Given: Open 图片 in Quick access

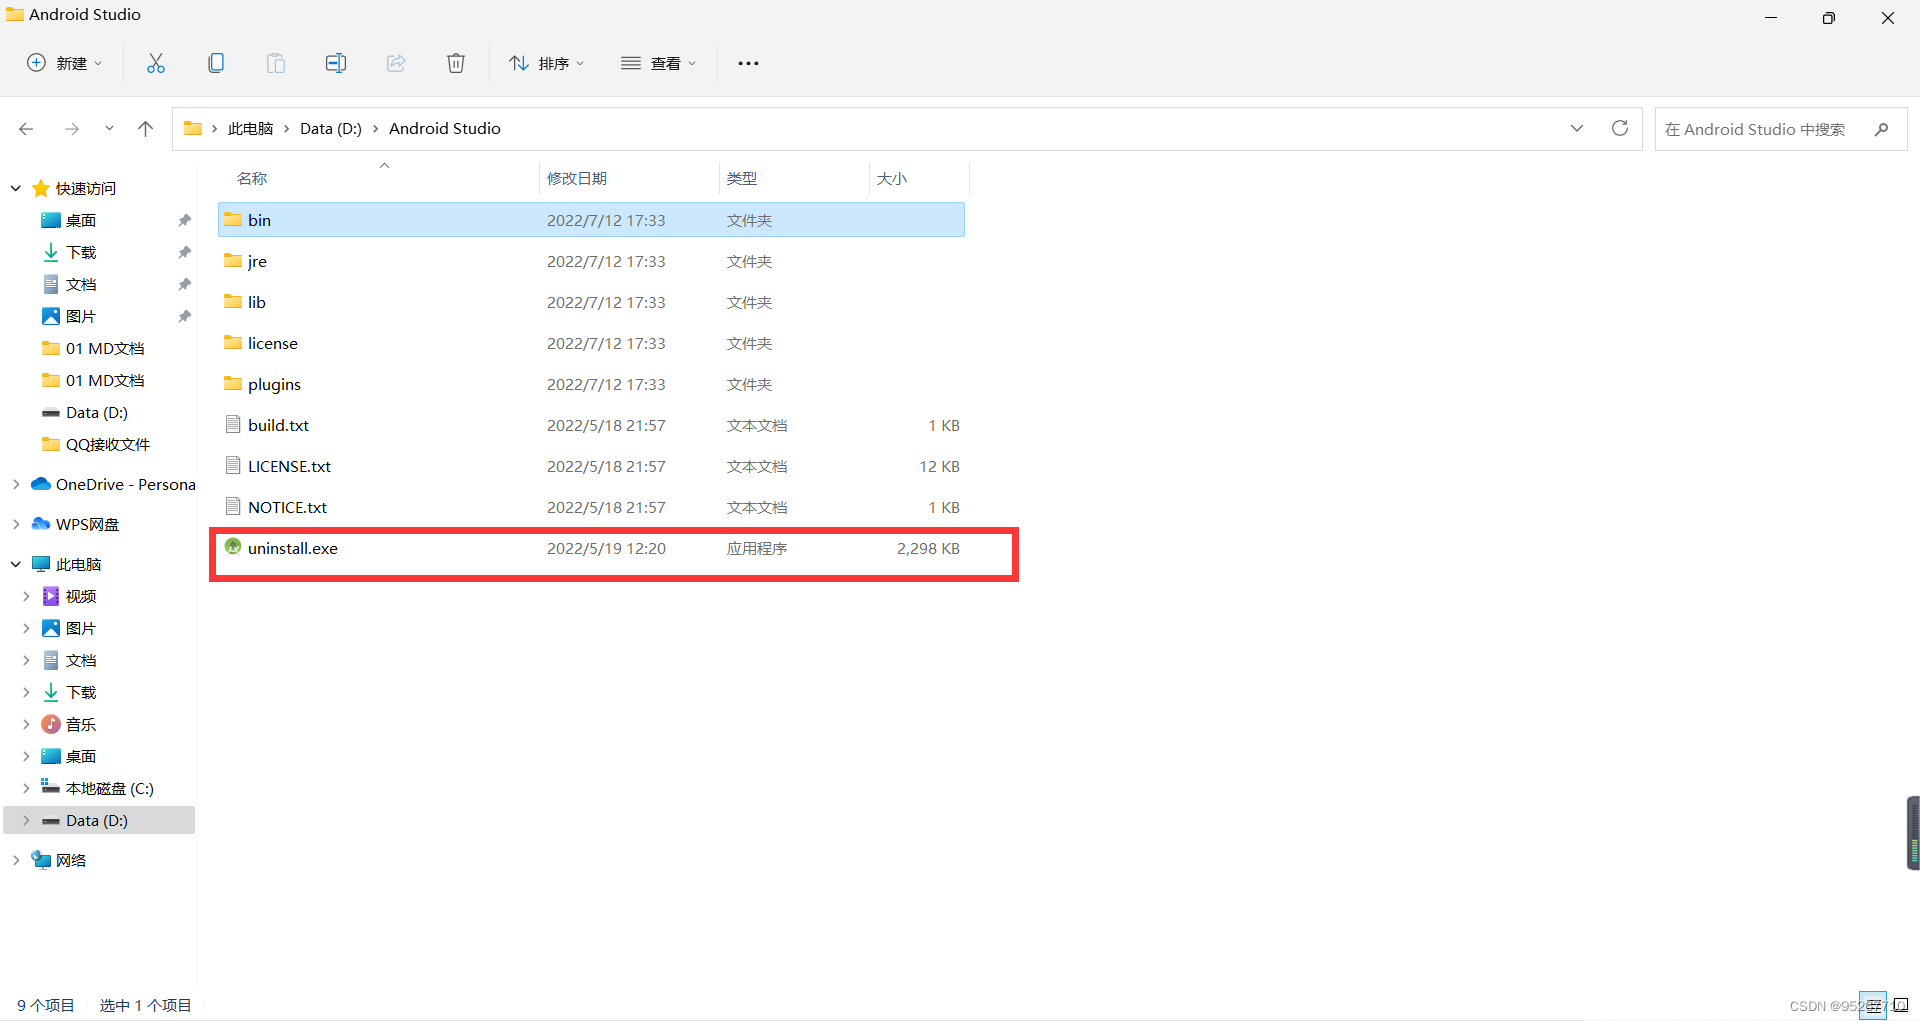Looking at the screenshot, I should coord(81,316).
